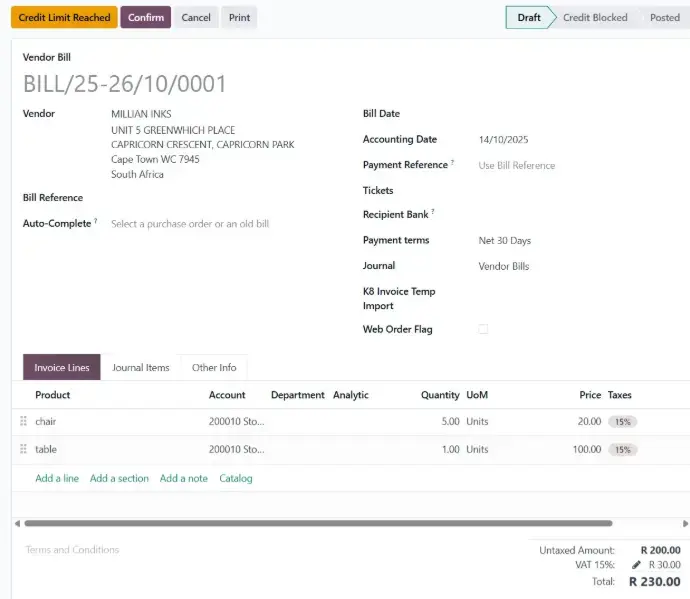Click 15% tax tag on table line

[x=623, y=450]
